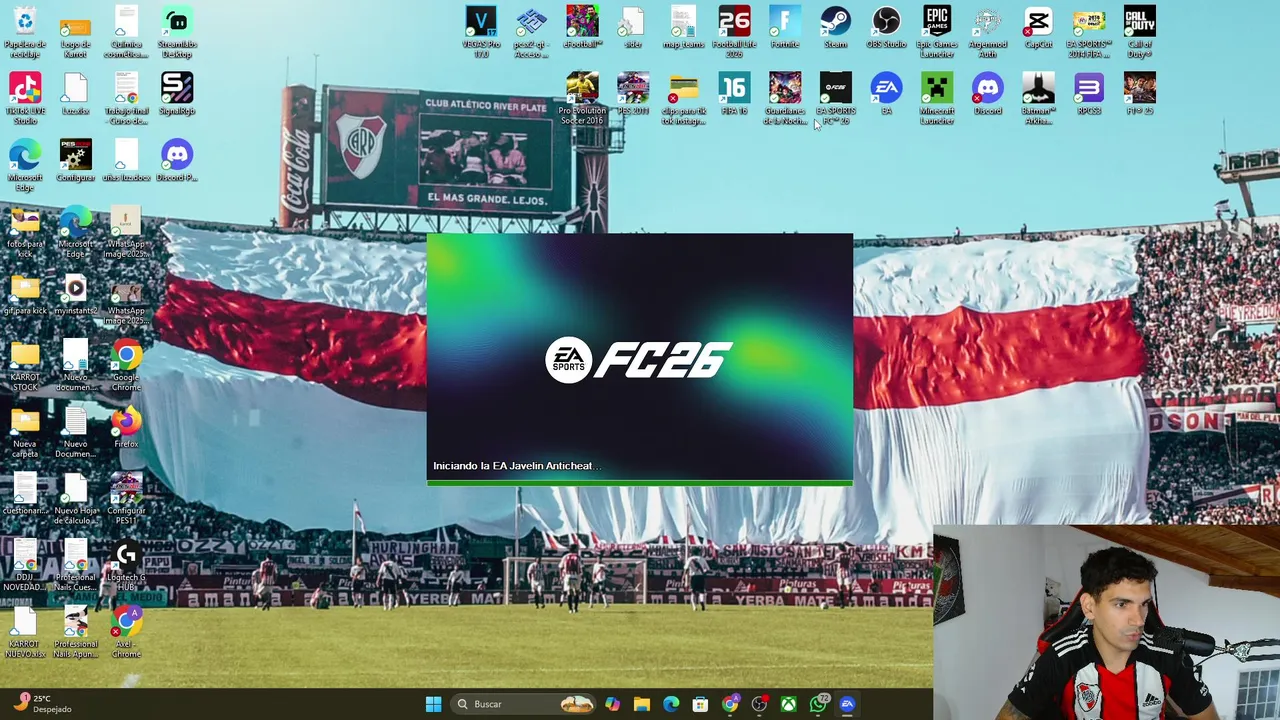Open Guardianes de la Noche game icon

click(785, 99)
